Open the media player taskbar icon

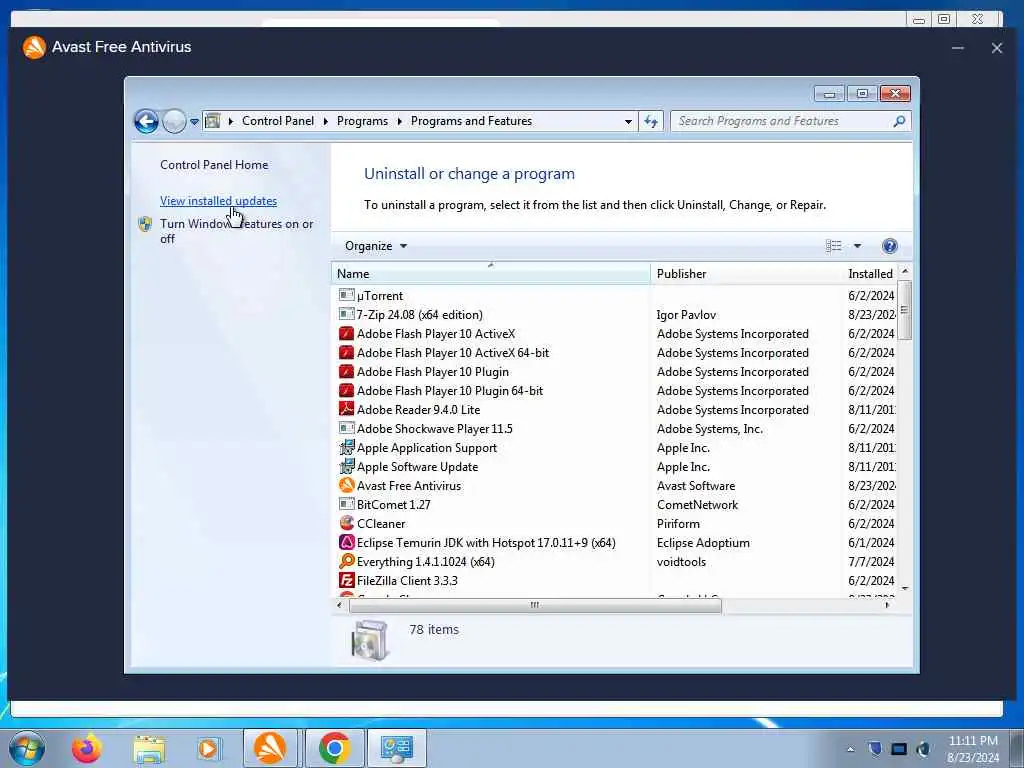click(209, 748)
